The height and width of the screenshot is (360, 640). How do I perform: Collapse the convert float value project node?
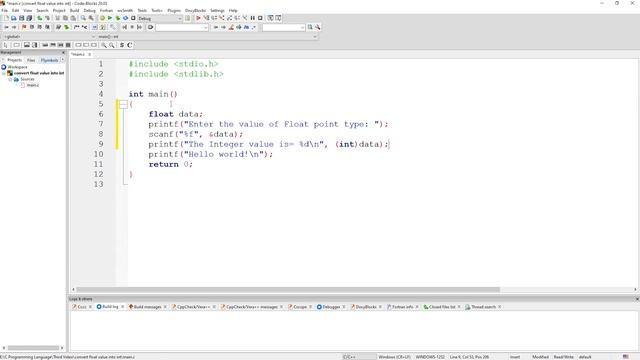click(4, 73)
